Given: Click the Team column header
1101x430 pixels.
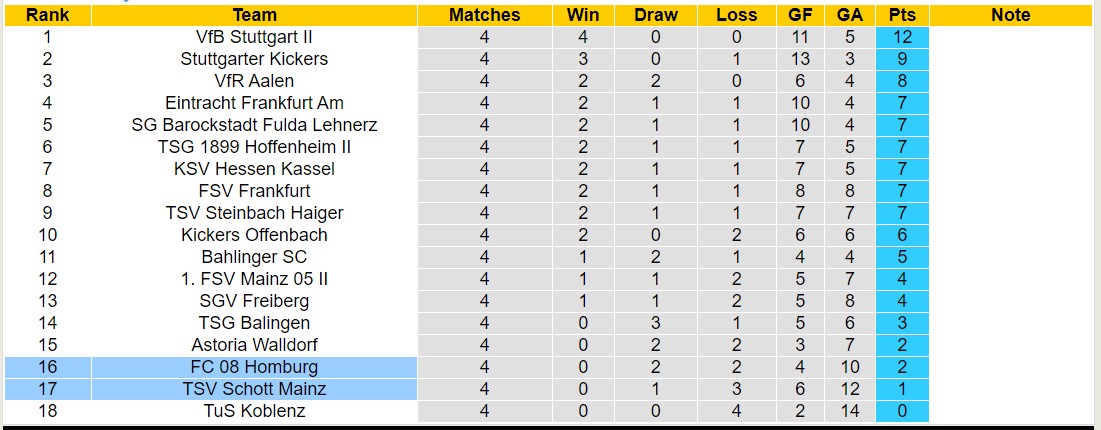Looking at the screenshot, I should click(254, 15).
